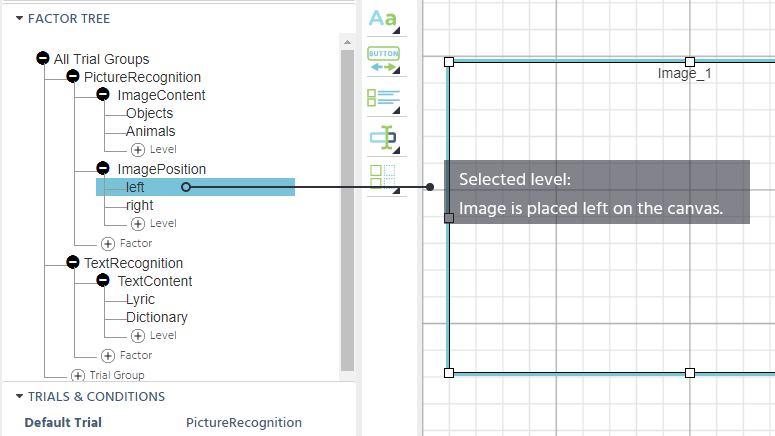Select the grid layout tool
This screenshot has width=775, height=436.
(x=384, y=178)
